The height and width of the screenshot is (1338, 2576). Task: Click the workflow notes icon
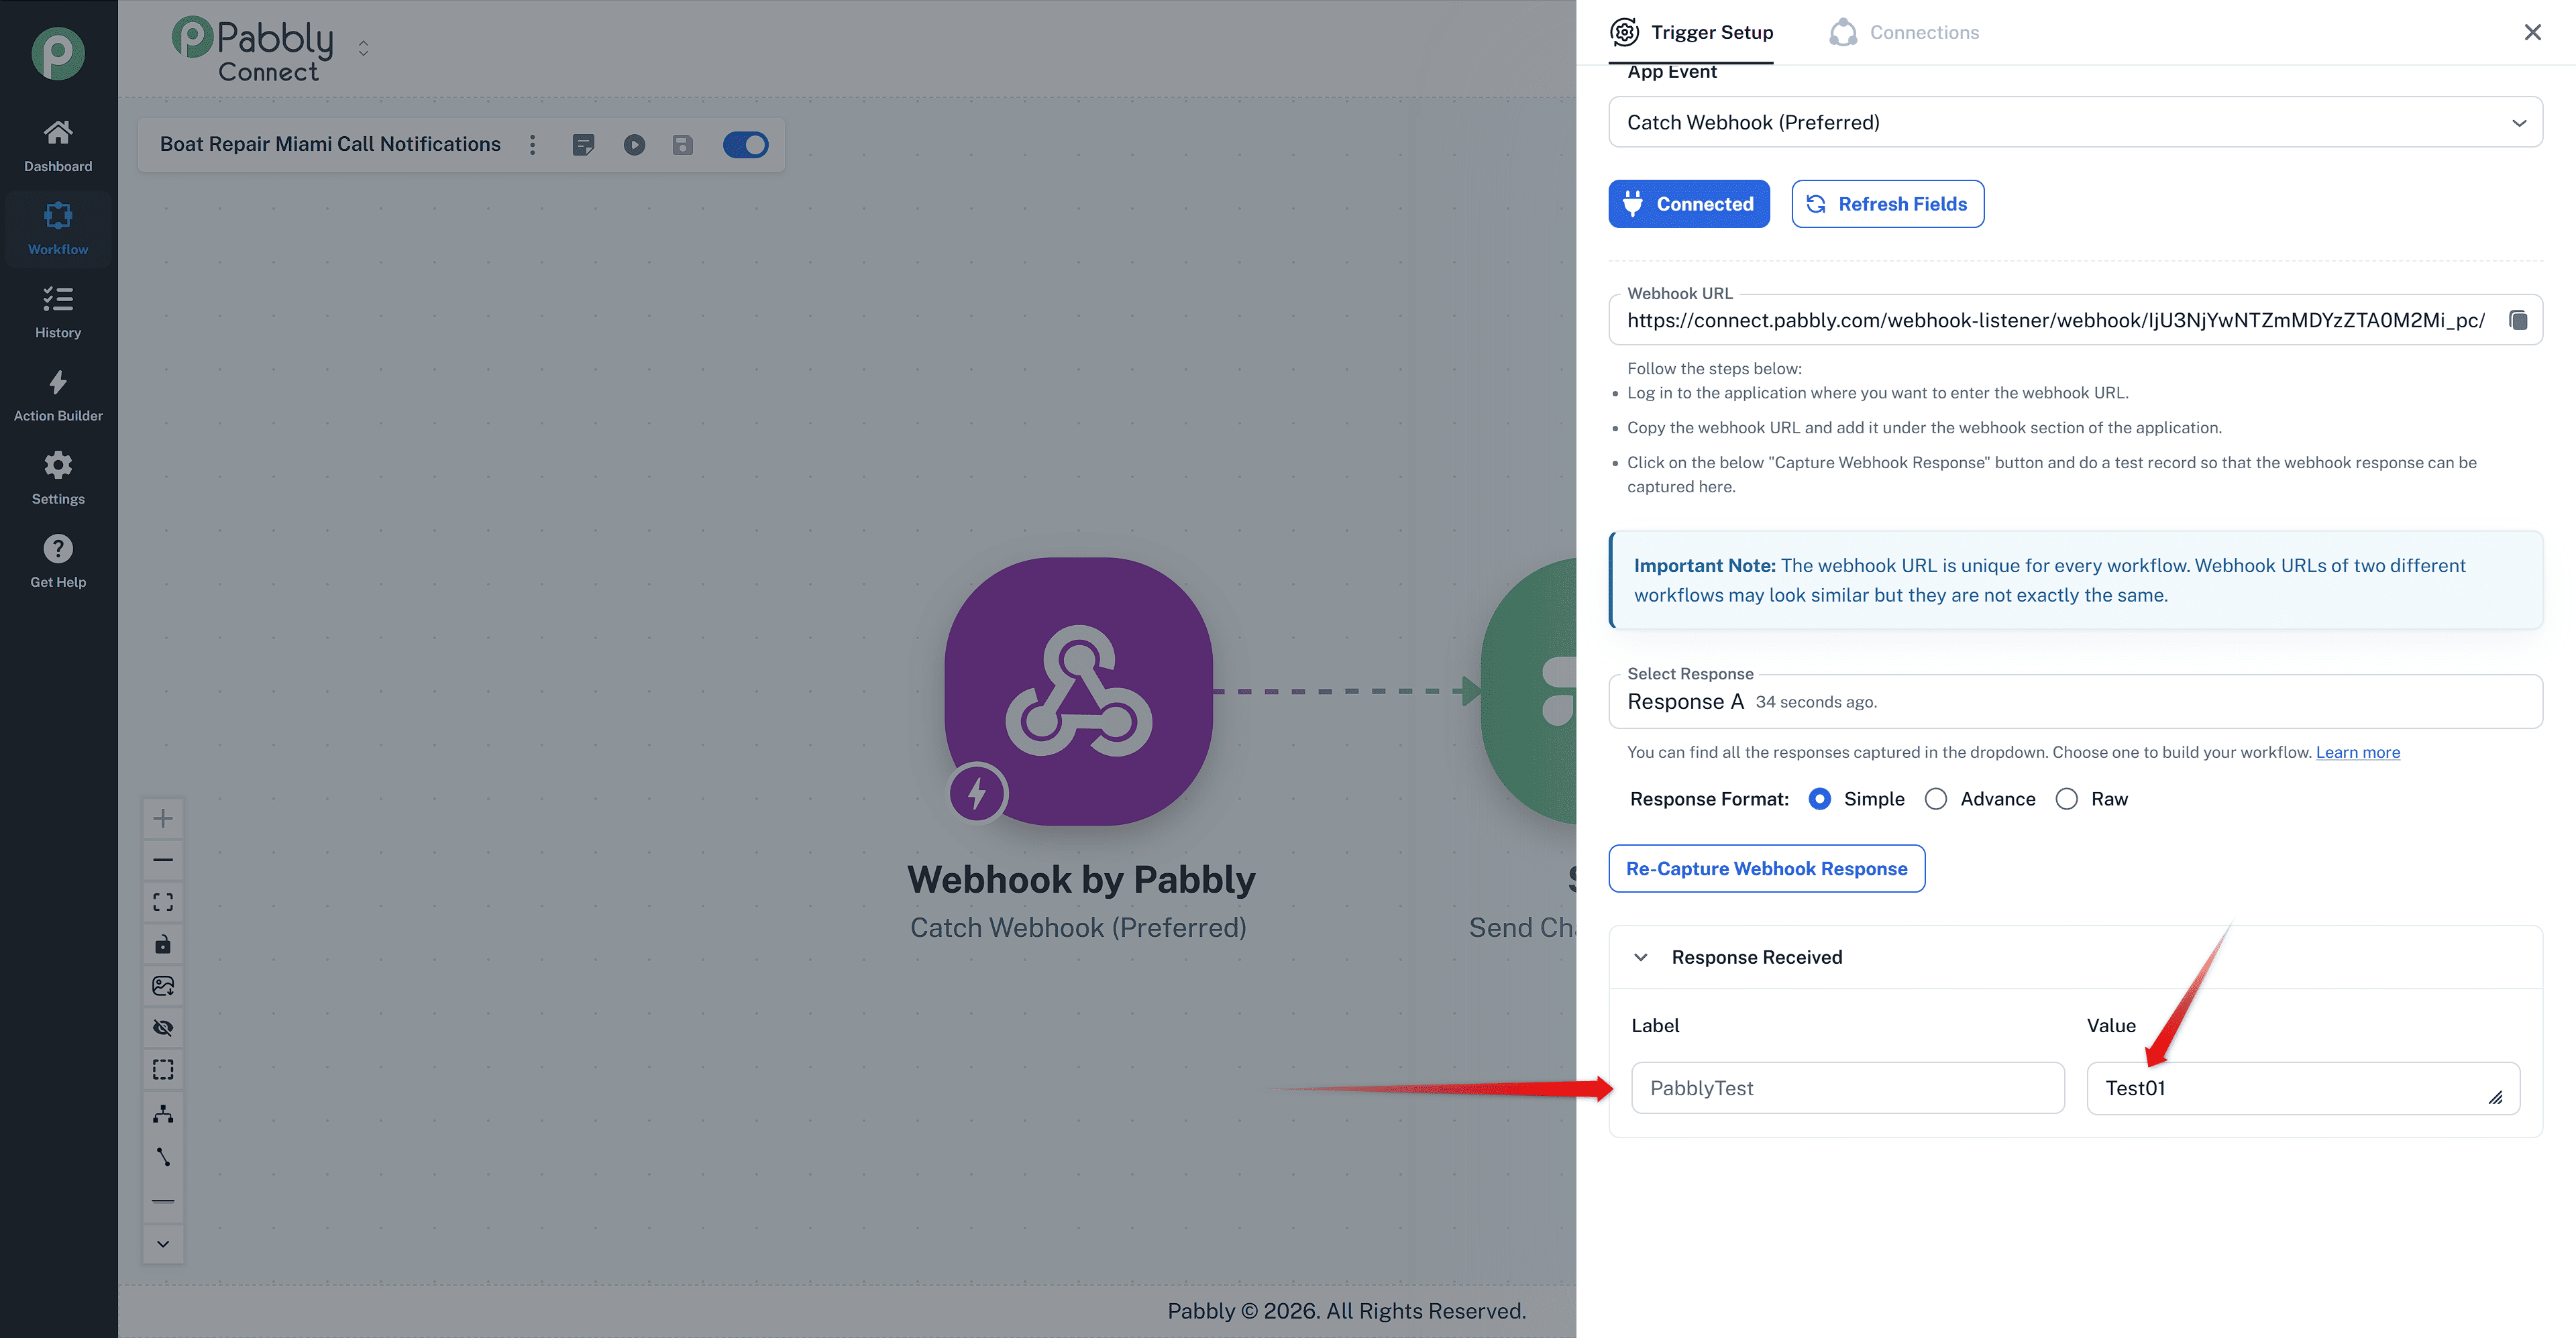[583, 145]
